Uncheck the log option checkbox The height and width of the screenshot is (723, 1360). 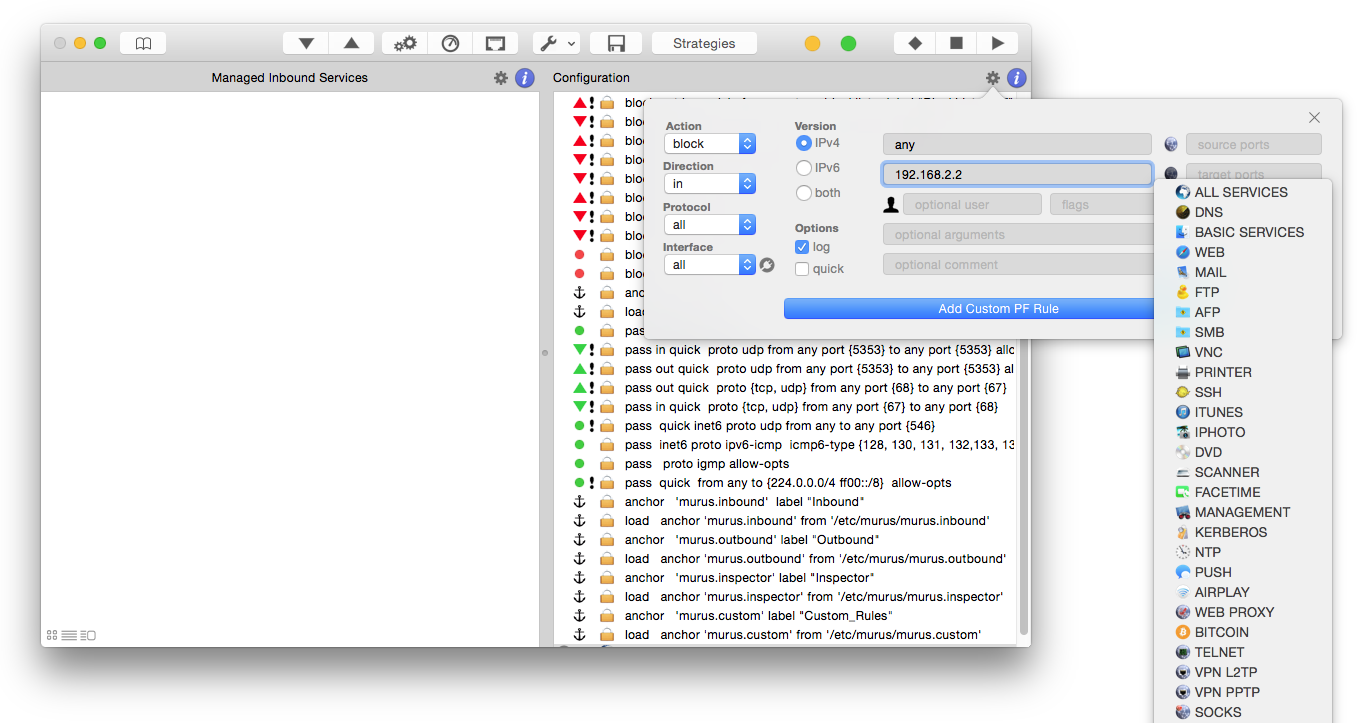click(802, 247)
